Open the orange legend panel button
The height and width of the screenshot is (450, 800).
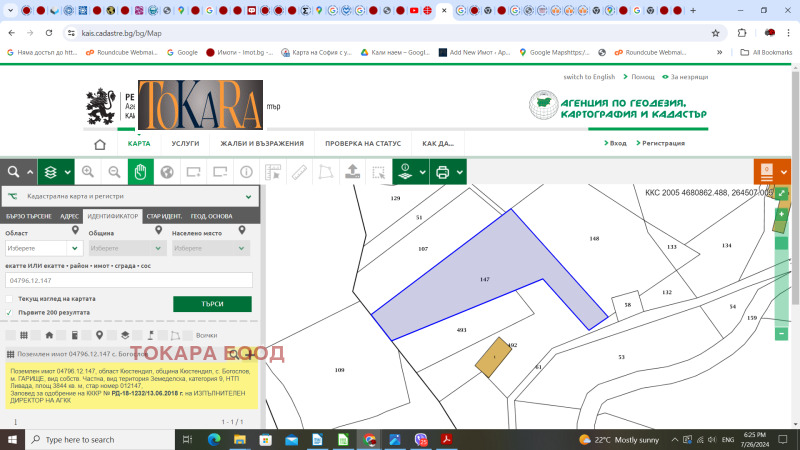tap(766, 172)
